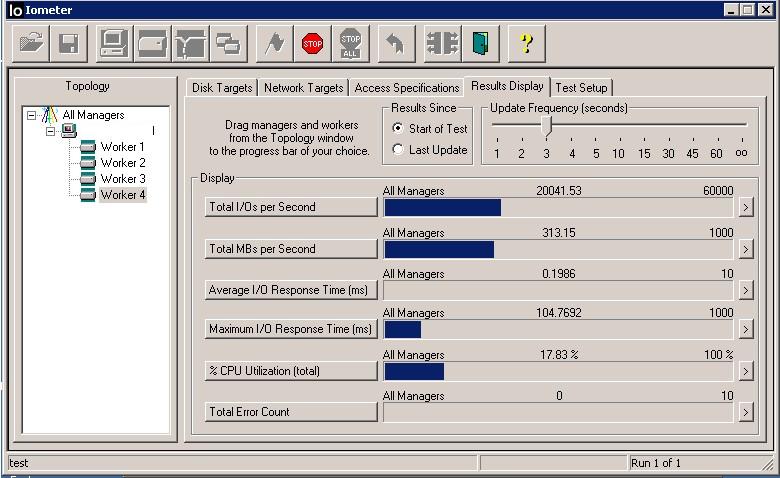Open arrow next to Total I/Os bar
780x478 pixels.
(745, 207)
